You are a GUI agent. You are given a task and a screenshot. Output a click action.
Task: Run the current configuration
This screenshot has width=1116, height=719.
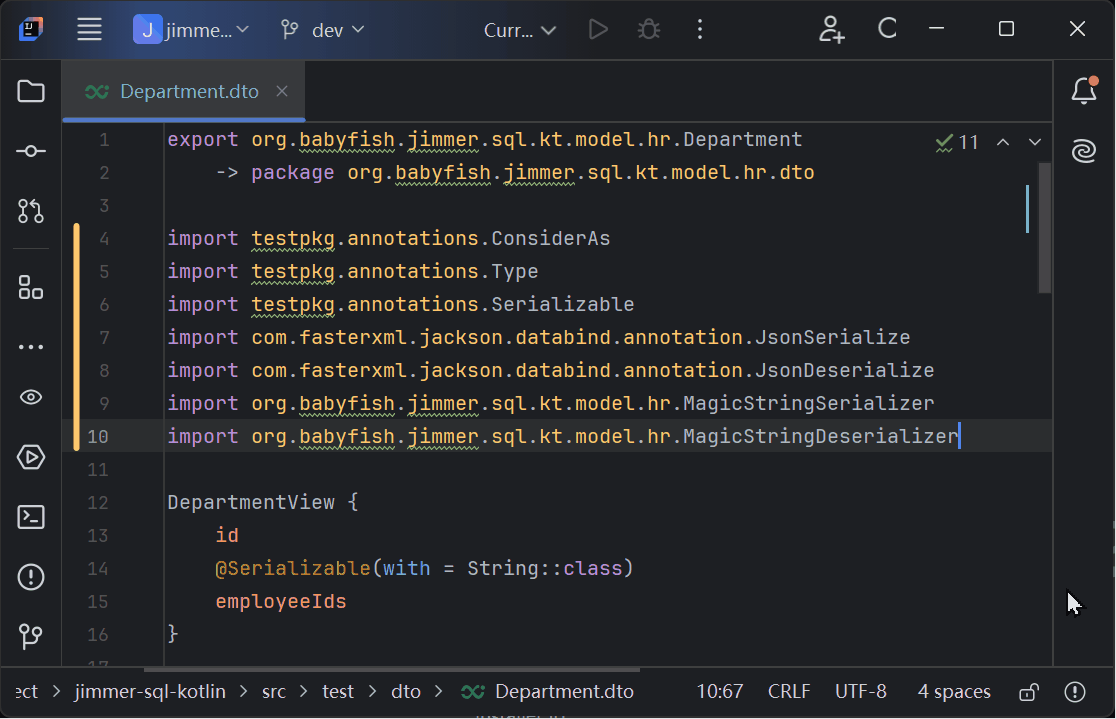pos(598,29)
